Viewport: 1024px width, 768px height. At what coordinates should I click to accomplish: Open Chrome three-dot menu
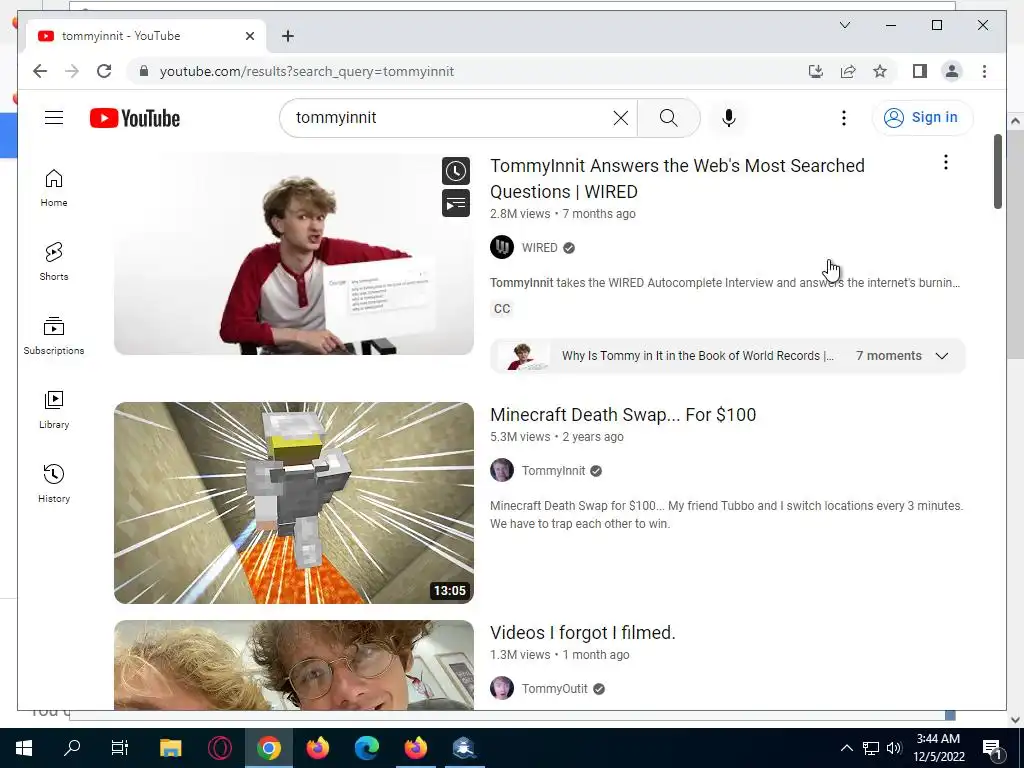(x=984, y=71)
